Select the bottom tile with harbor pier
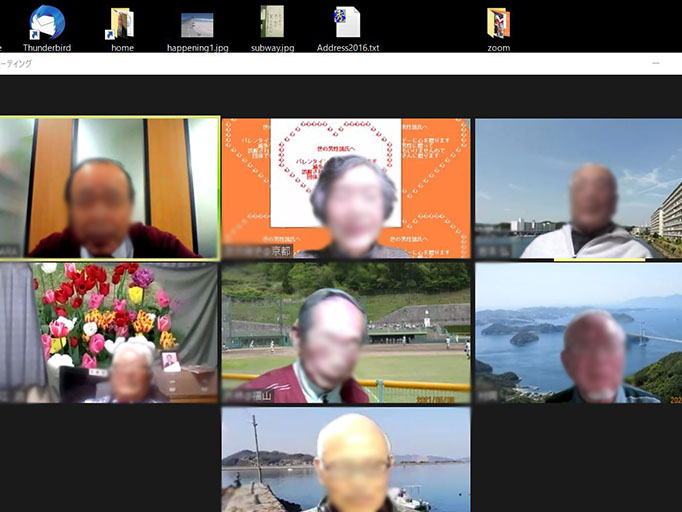 click(x=345, y=460)
